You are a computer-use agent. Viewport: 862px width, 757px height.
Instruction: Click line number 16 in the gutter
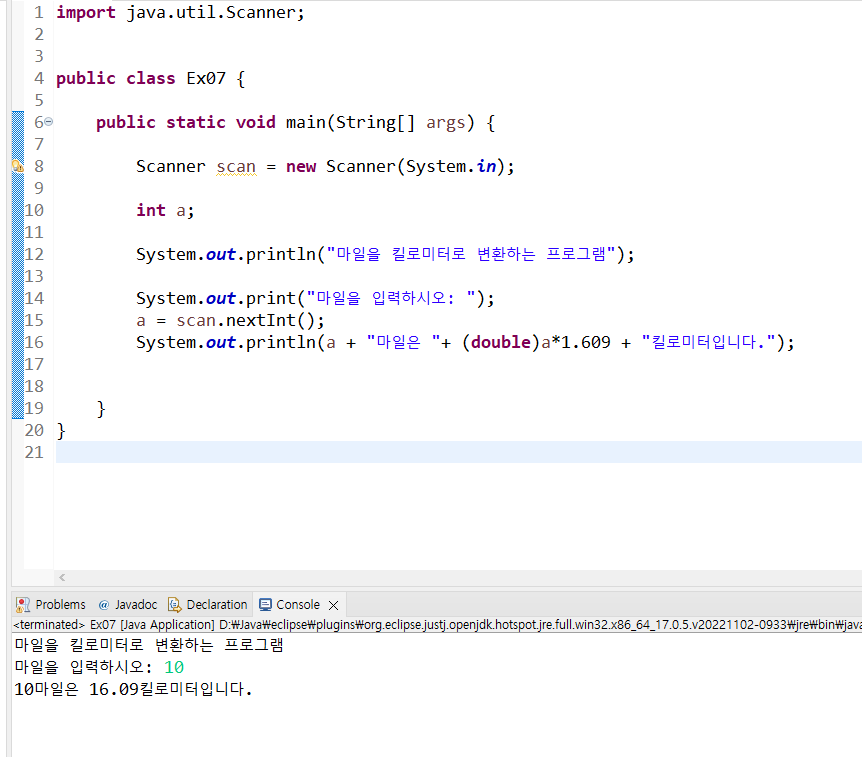point(34,342)
